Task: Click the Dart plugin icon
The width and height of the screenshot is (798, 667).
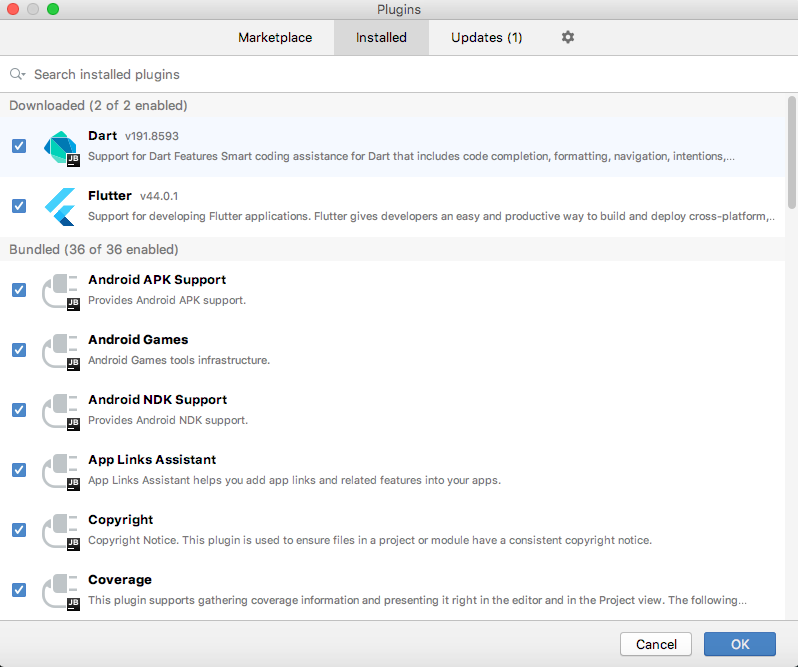Action: [x=61, y=147]
